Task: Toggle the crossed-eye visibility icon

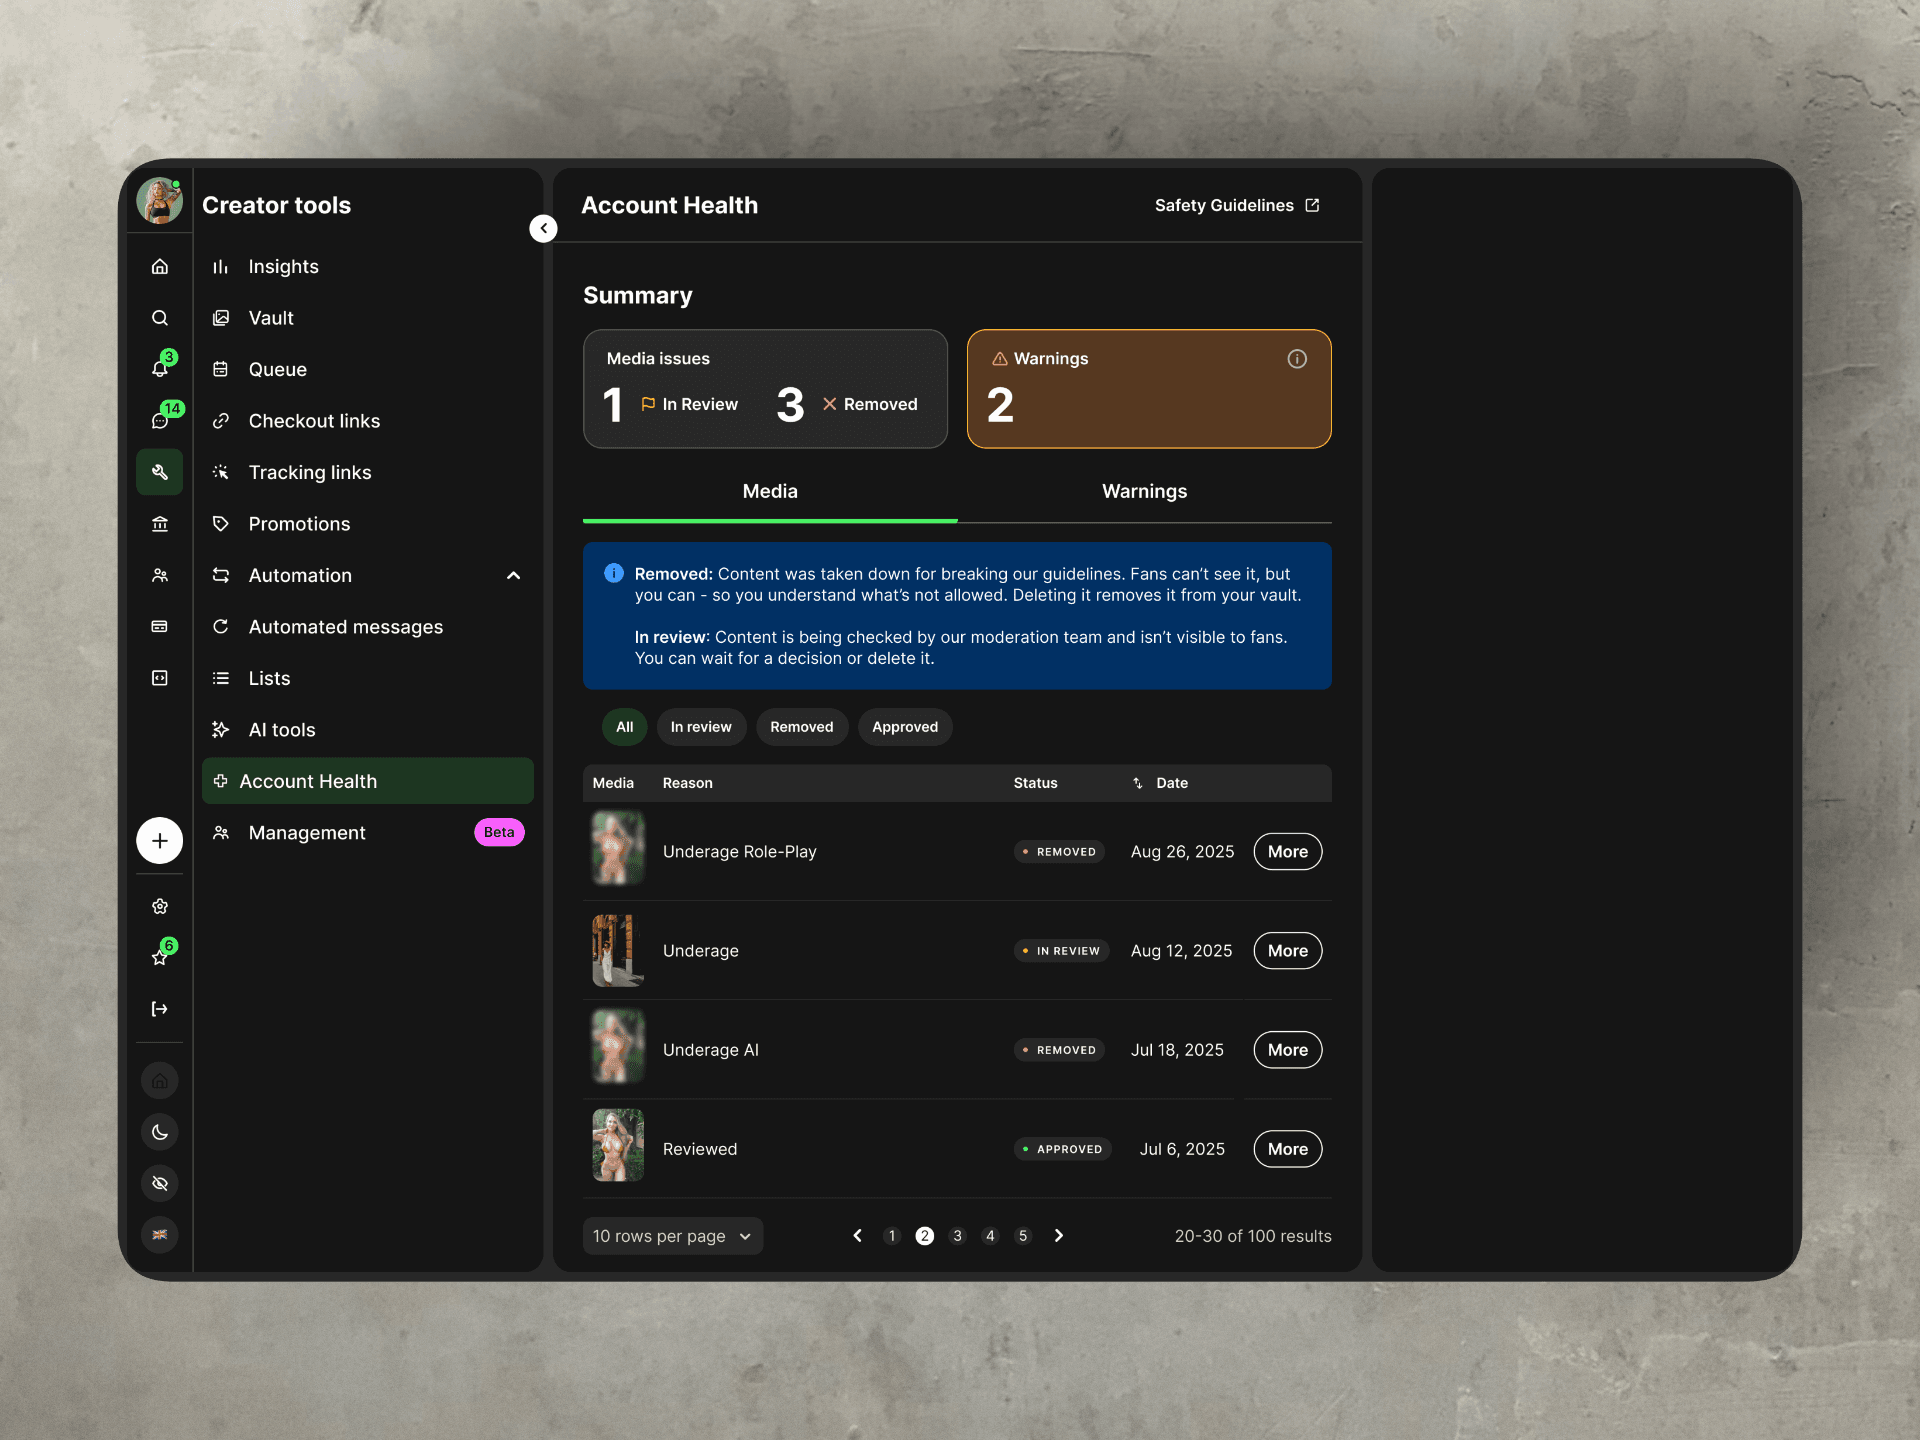Action: (x=160, y=1183)
